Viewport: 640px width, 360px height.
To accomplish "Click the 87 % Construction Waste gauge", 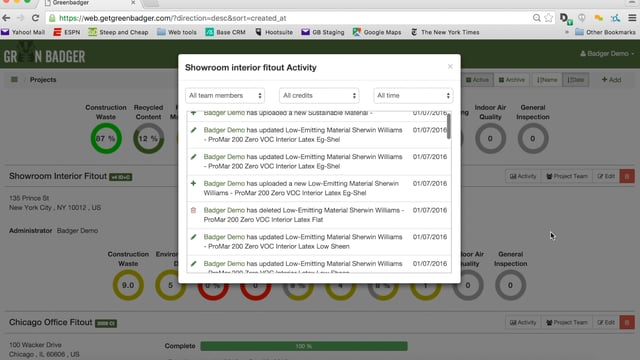I will [106, 138].
